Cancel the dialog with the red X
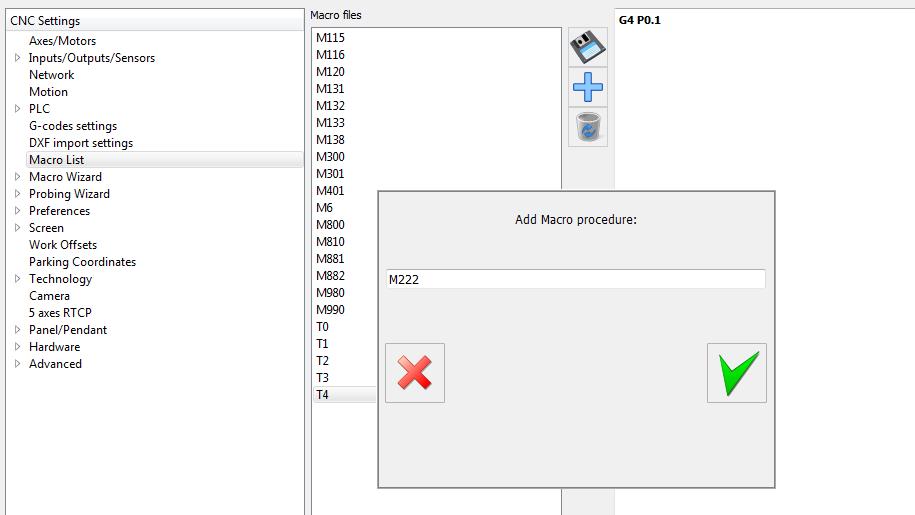 click(415, 373)
